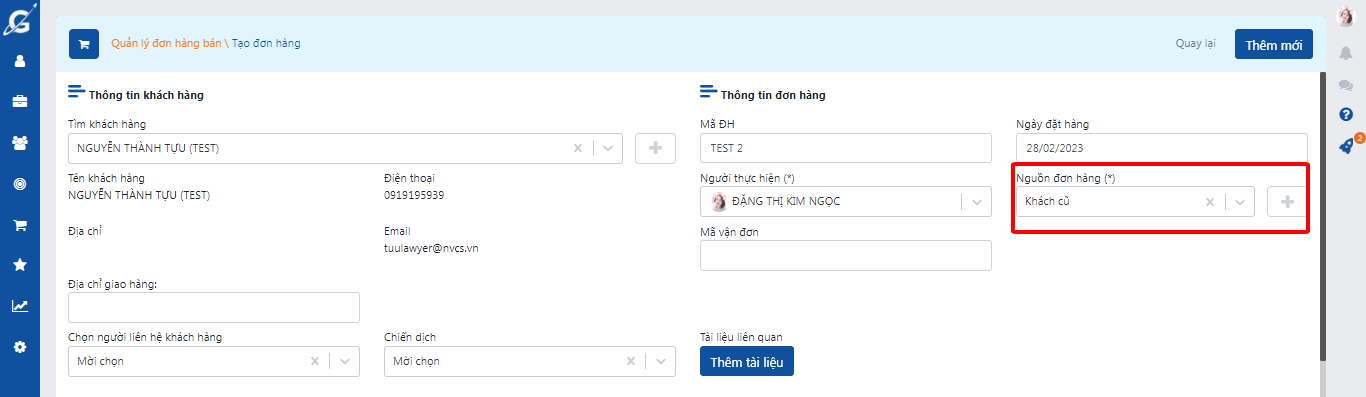Open the chat messages icon
This screenshot has width=1366, height=397.
coord(1346,85)
